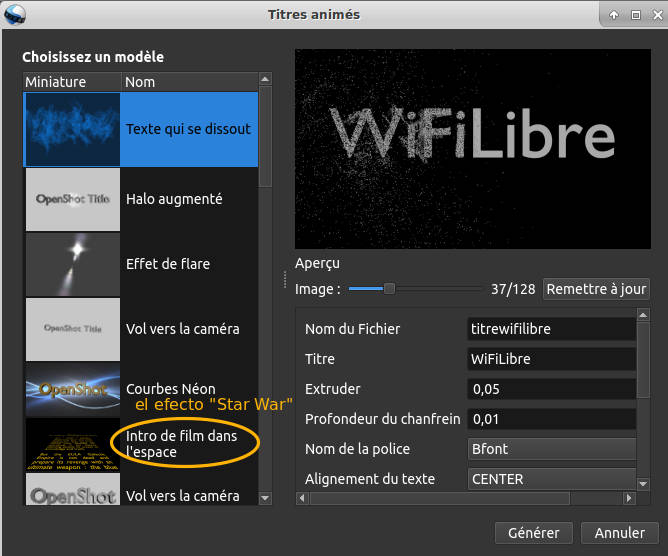Viewport: 668px width, 556px height.
Task: Click the window shade up-arrow button
Action: 614,15
